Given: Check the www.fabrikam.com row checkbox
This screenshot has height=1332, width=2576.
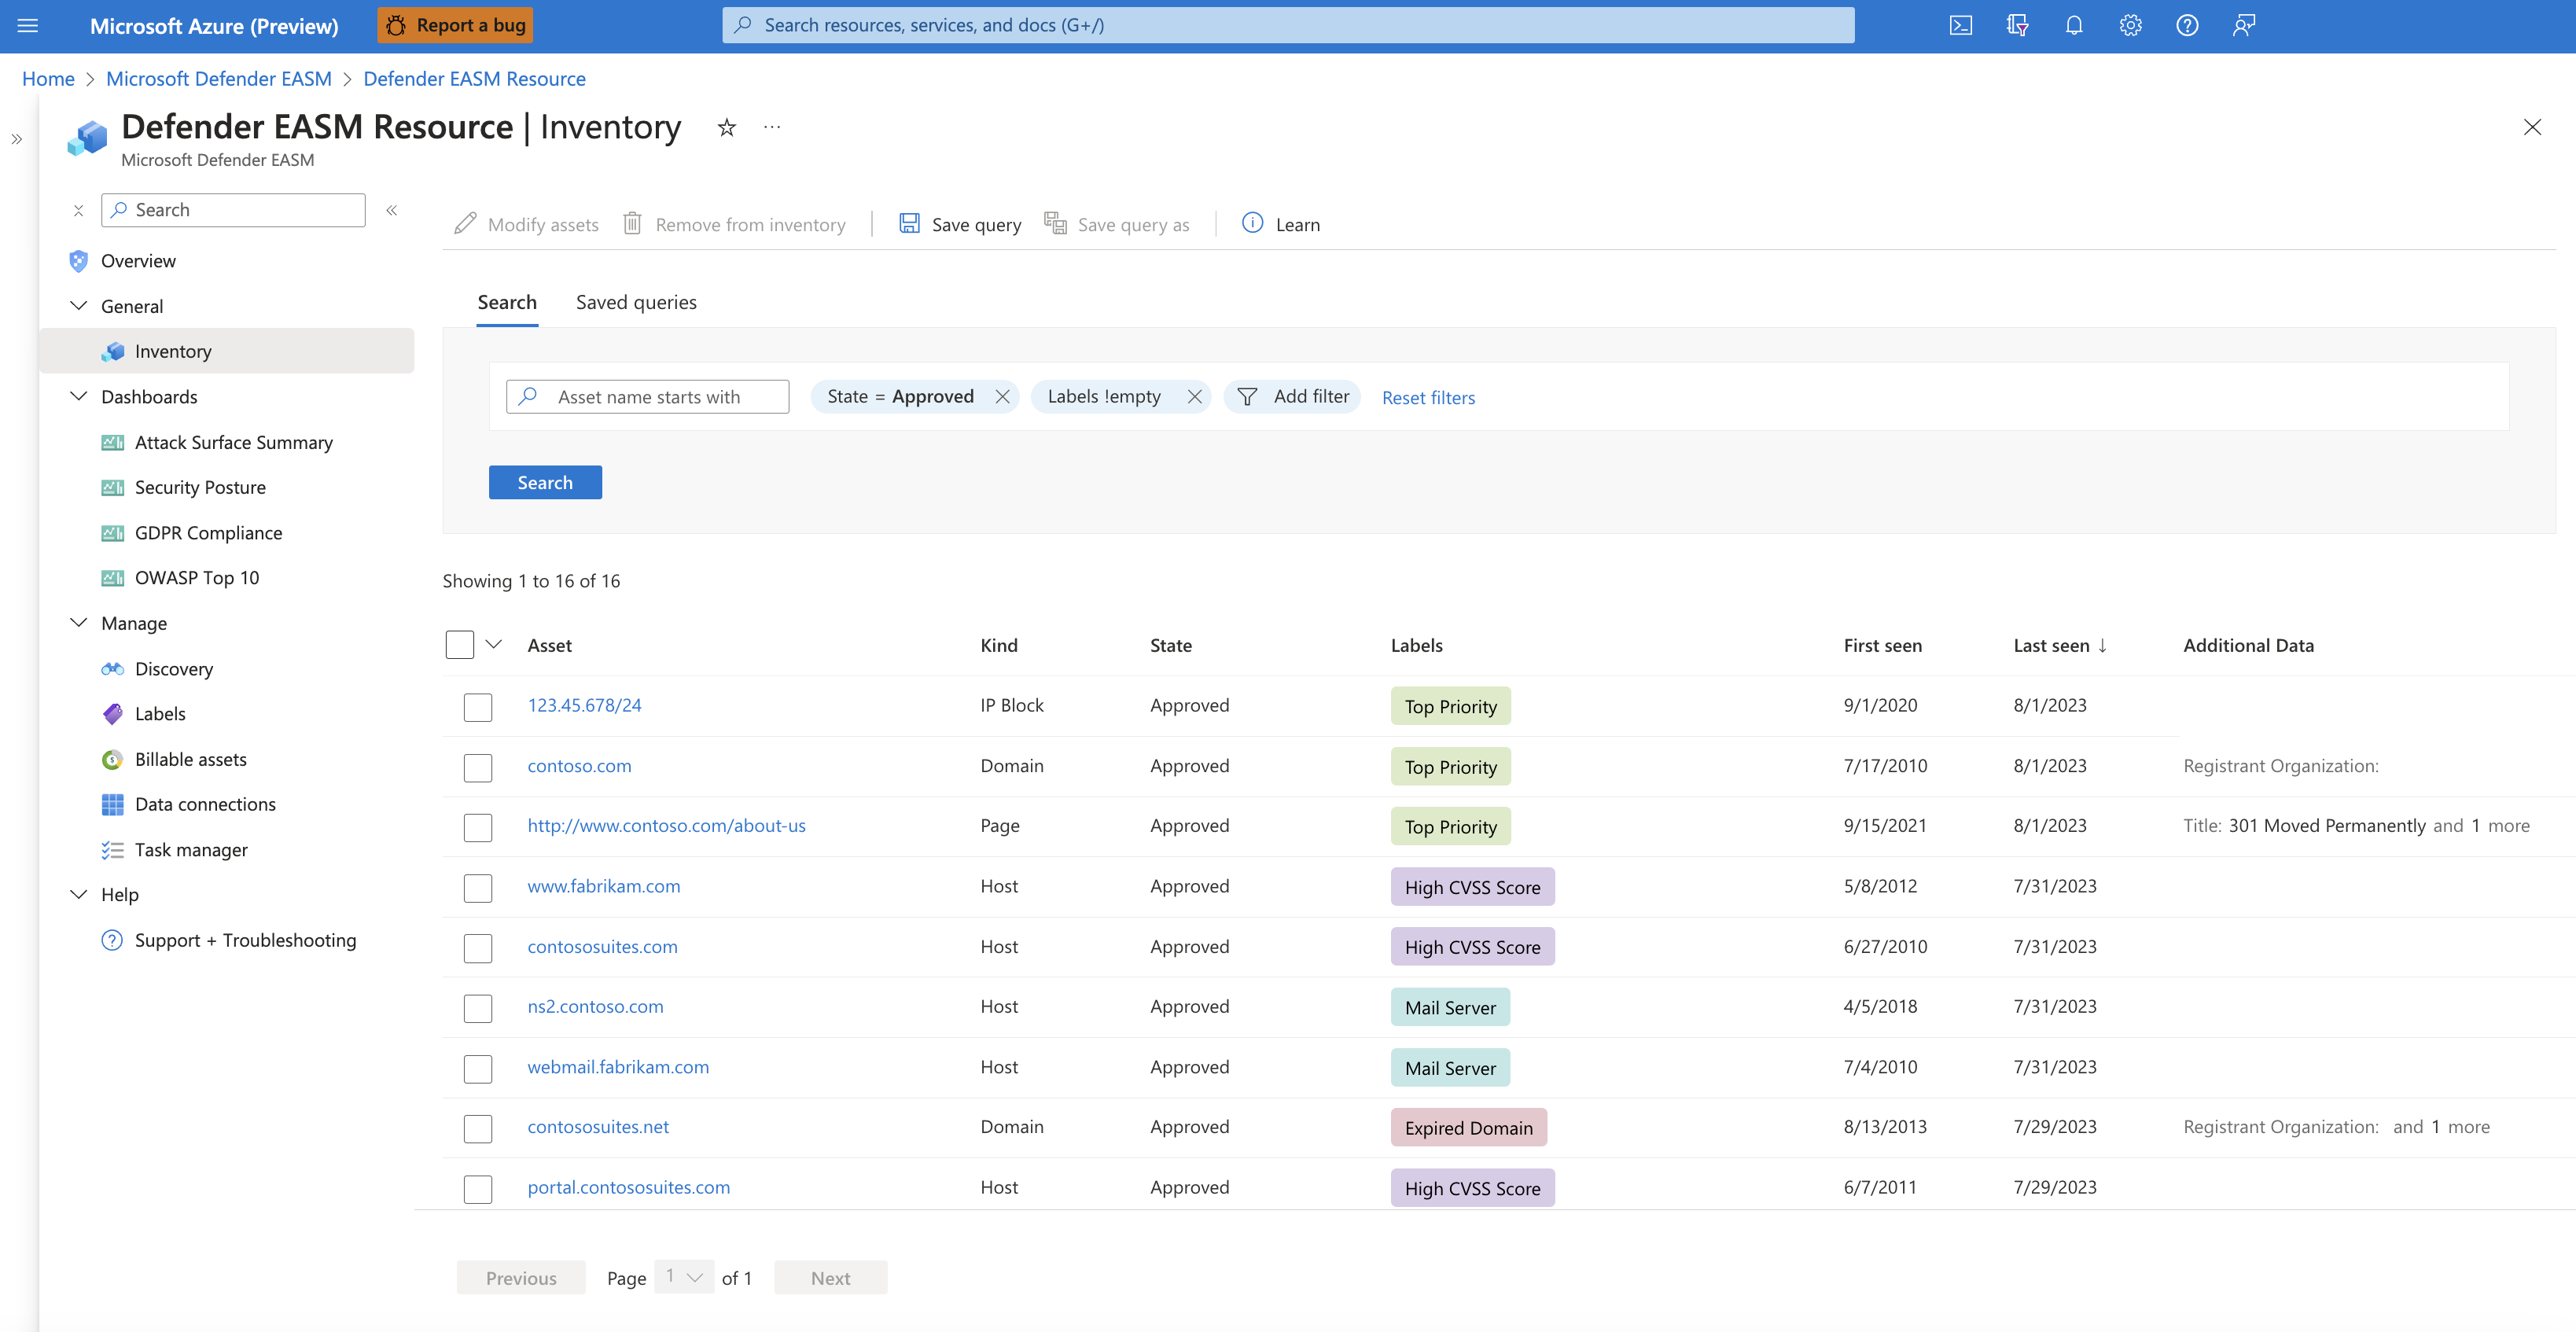Looking at the screenshot, I should click(x=478, y=887).
